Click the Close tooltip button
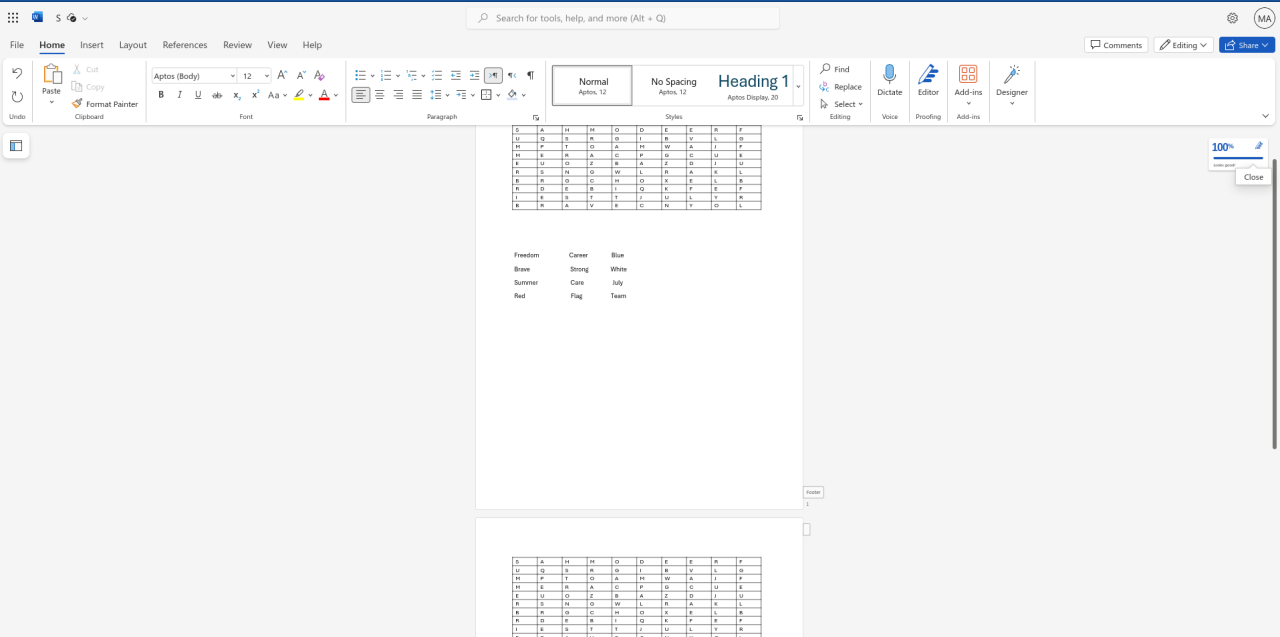The image size is (1280, 637). coord(1253,177)
